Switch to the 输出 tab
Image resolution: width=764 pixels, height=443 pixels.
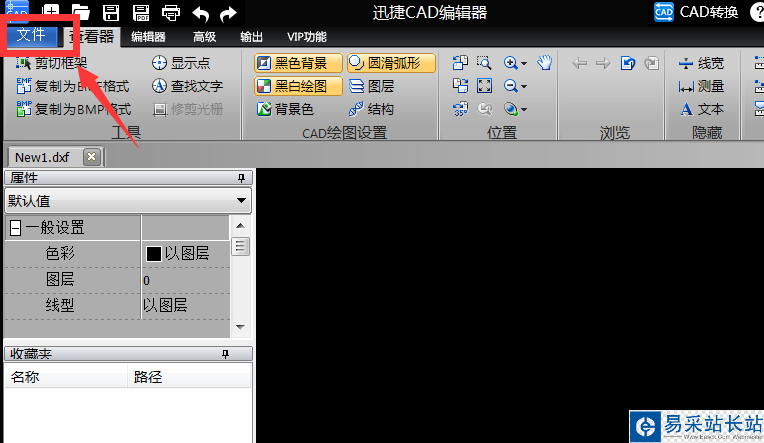point(251,37)
